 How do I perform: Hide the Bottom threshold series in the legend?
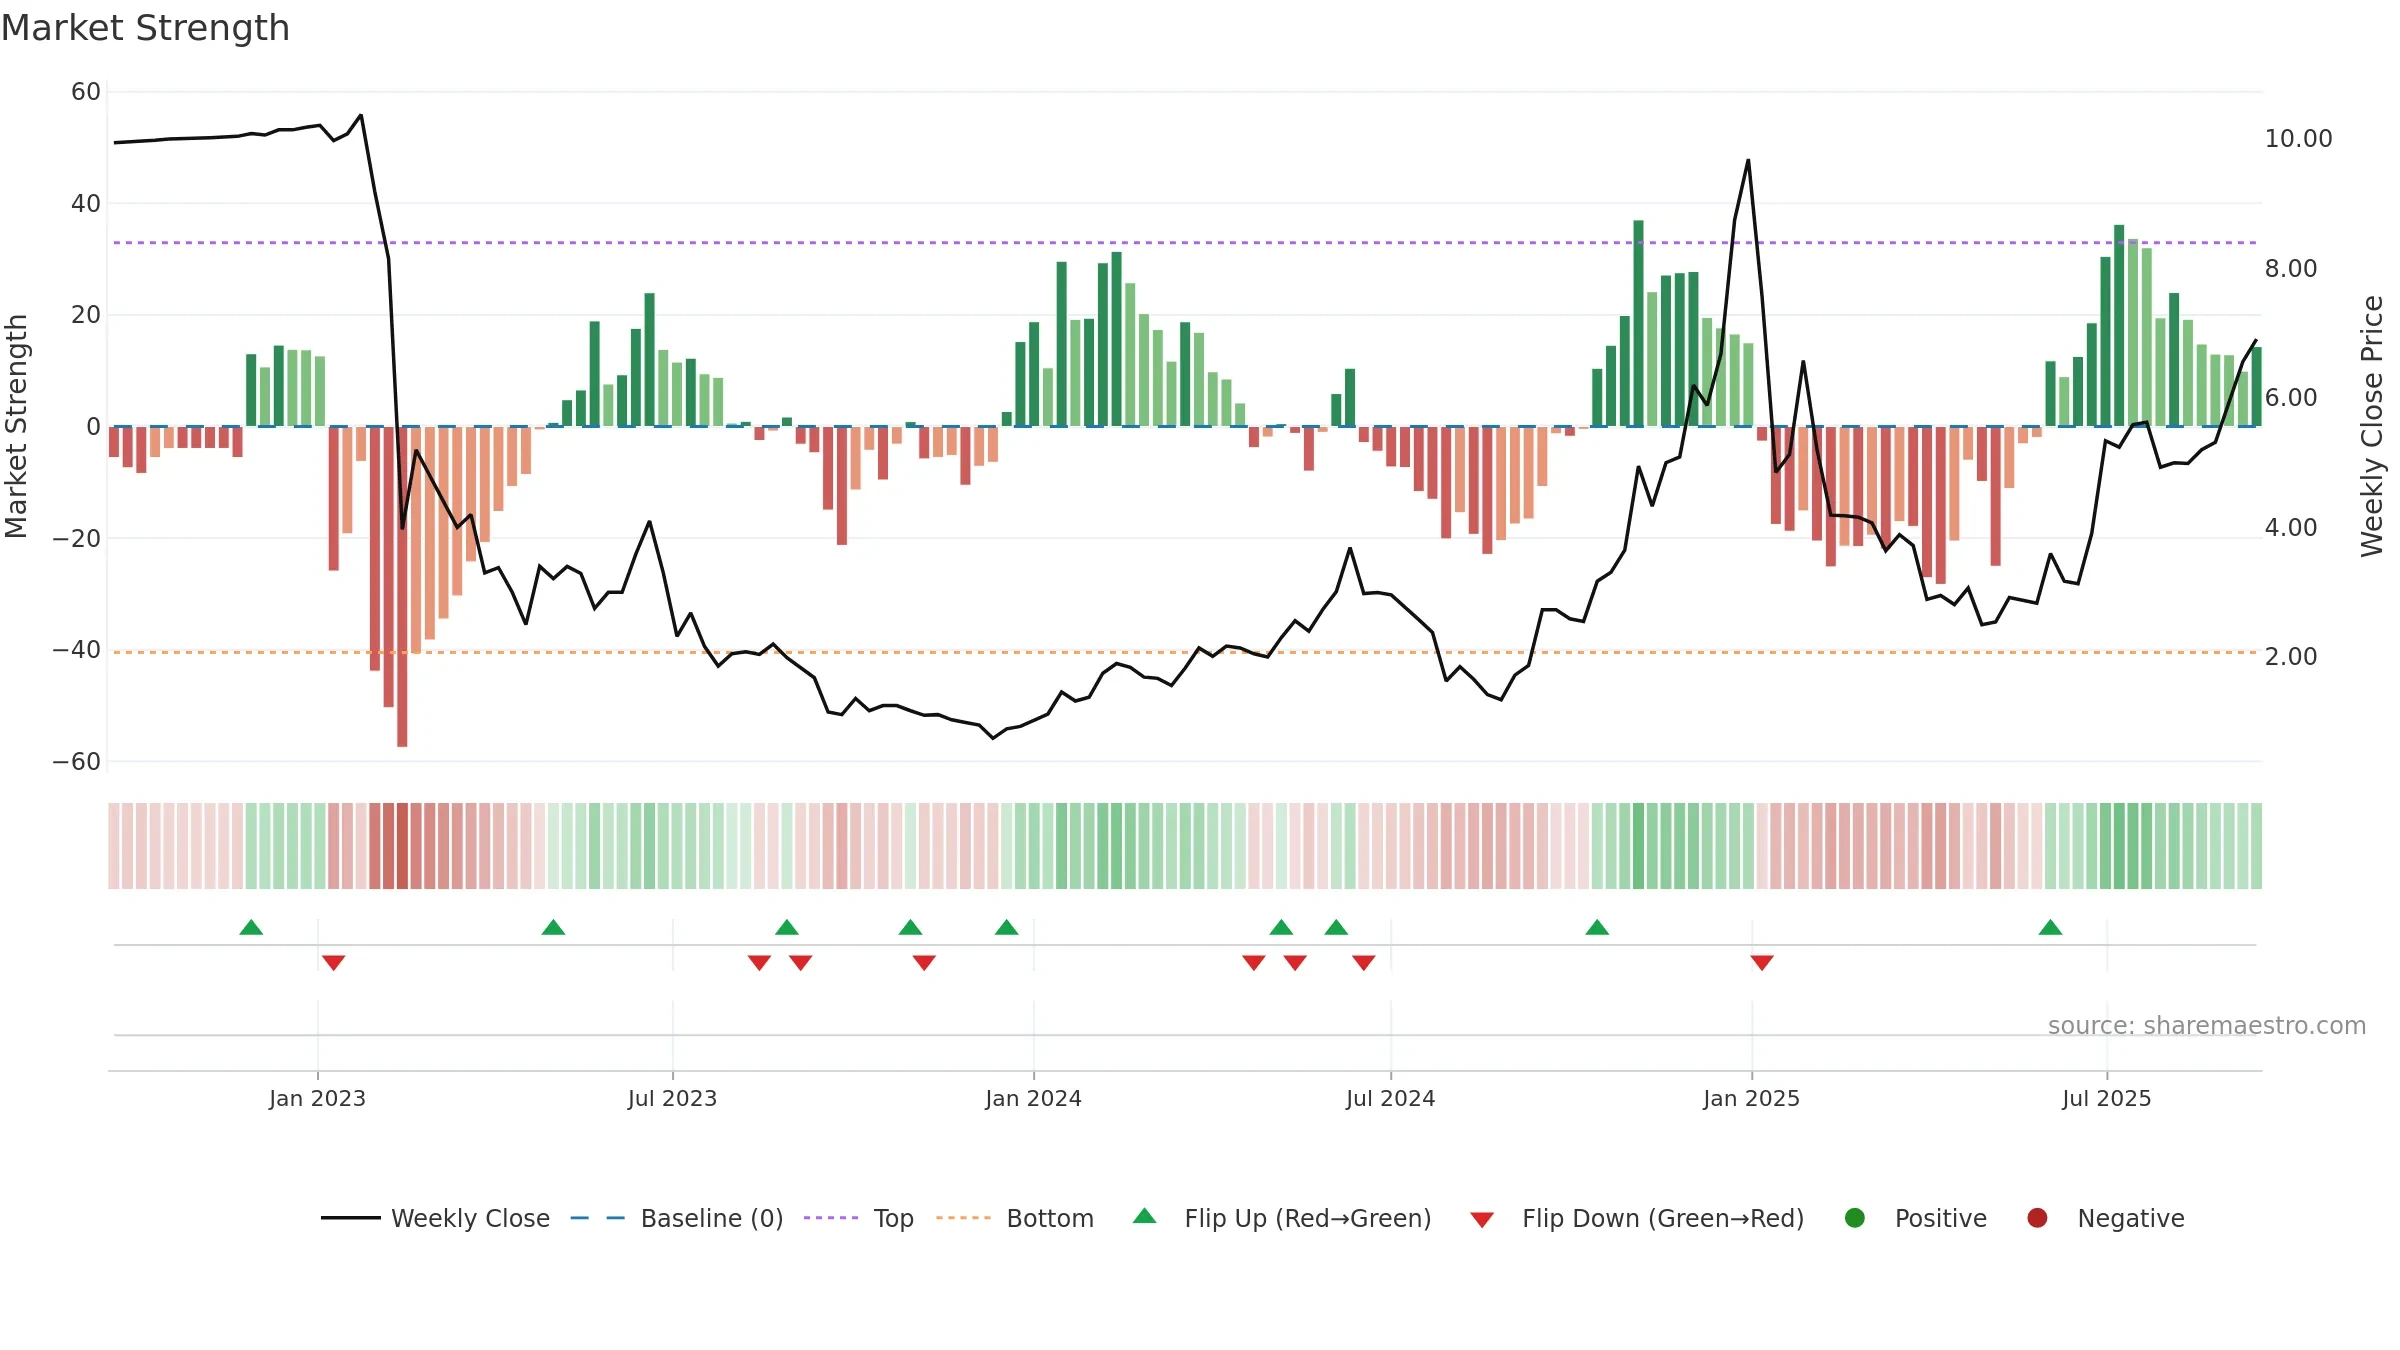(1015, 1218)
